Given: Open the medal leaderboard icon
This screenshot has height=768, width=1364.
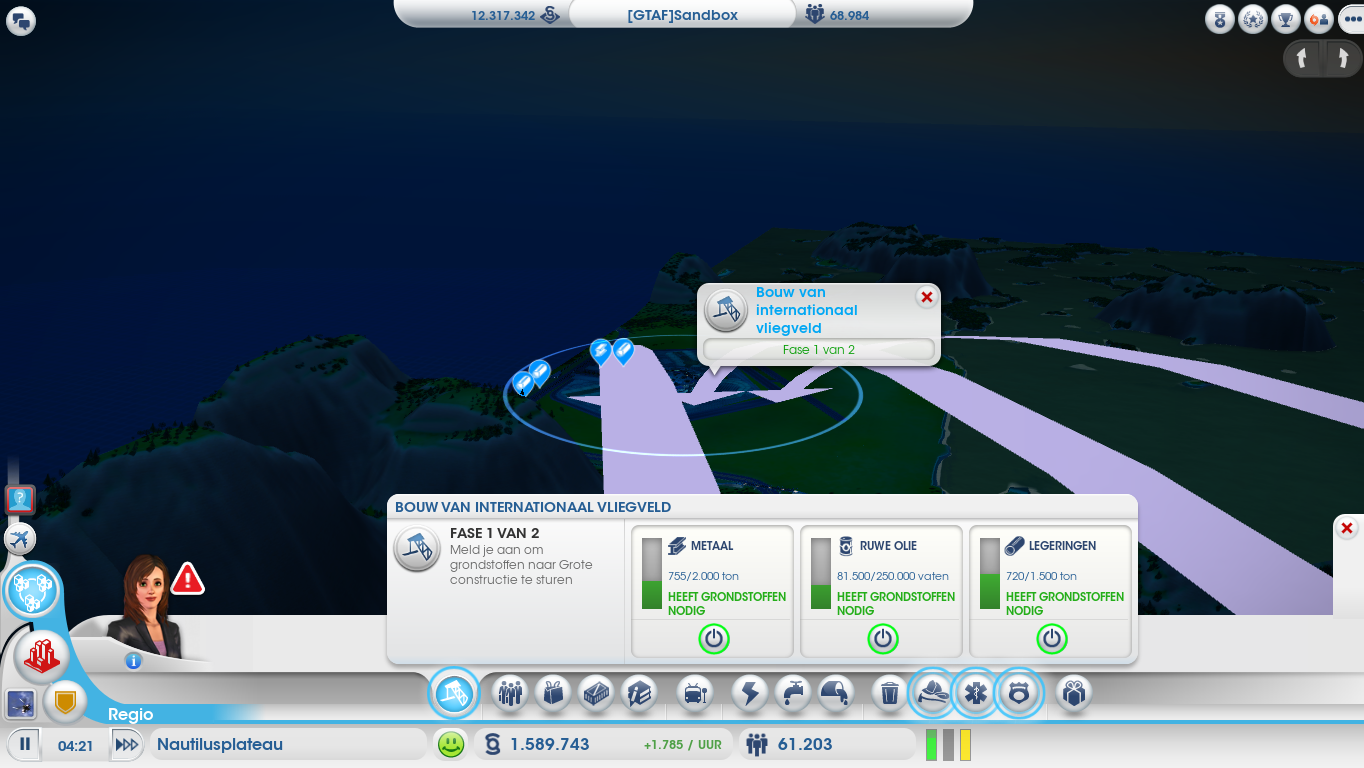Looking at the screenshot, I should (1219, 19).
